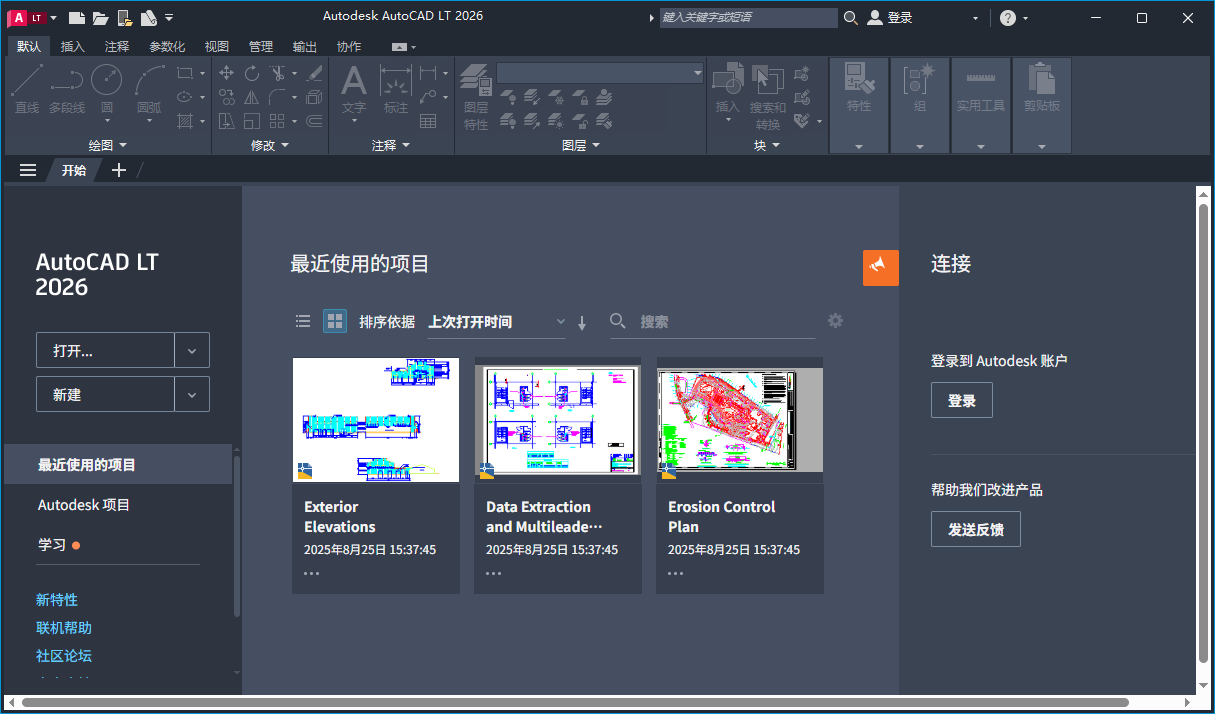The width and height of the screenshot is (1215, 714).
Task: Select the Mirror tool icon in Modify panel
Action: pos(252,97)
